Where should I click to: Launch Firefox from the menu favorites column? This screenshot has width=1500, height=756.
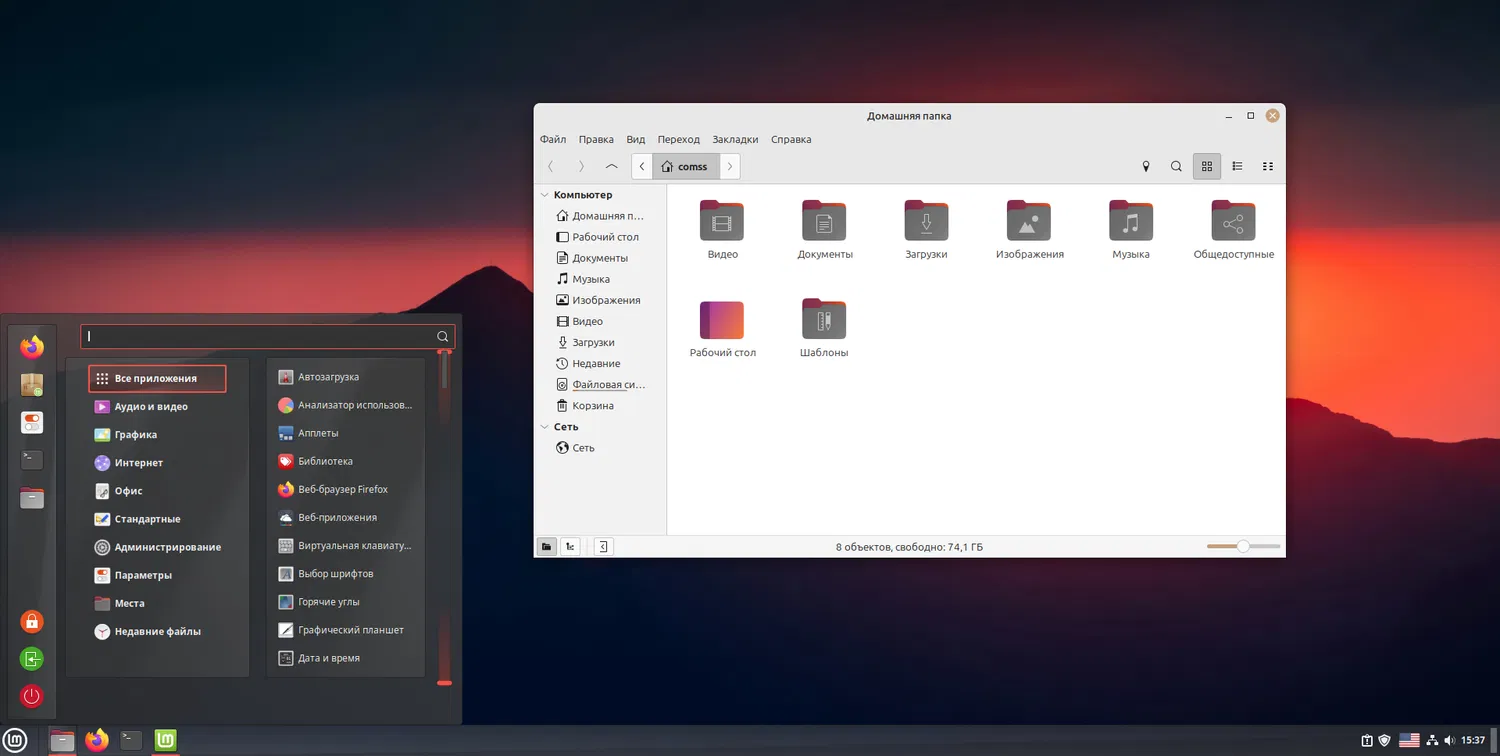pos(32,347)
